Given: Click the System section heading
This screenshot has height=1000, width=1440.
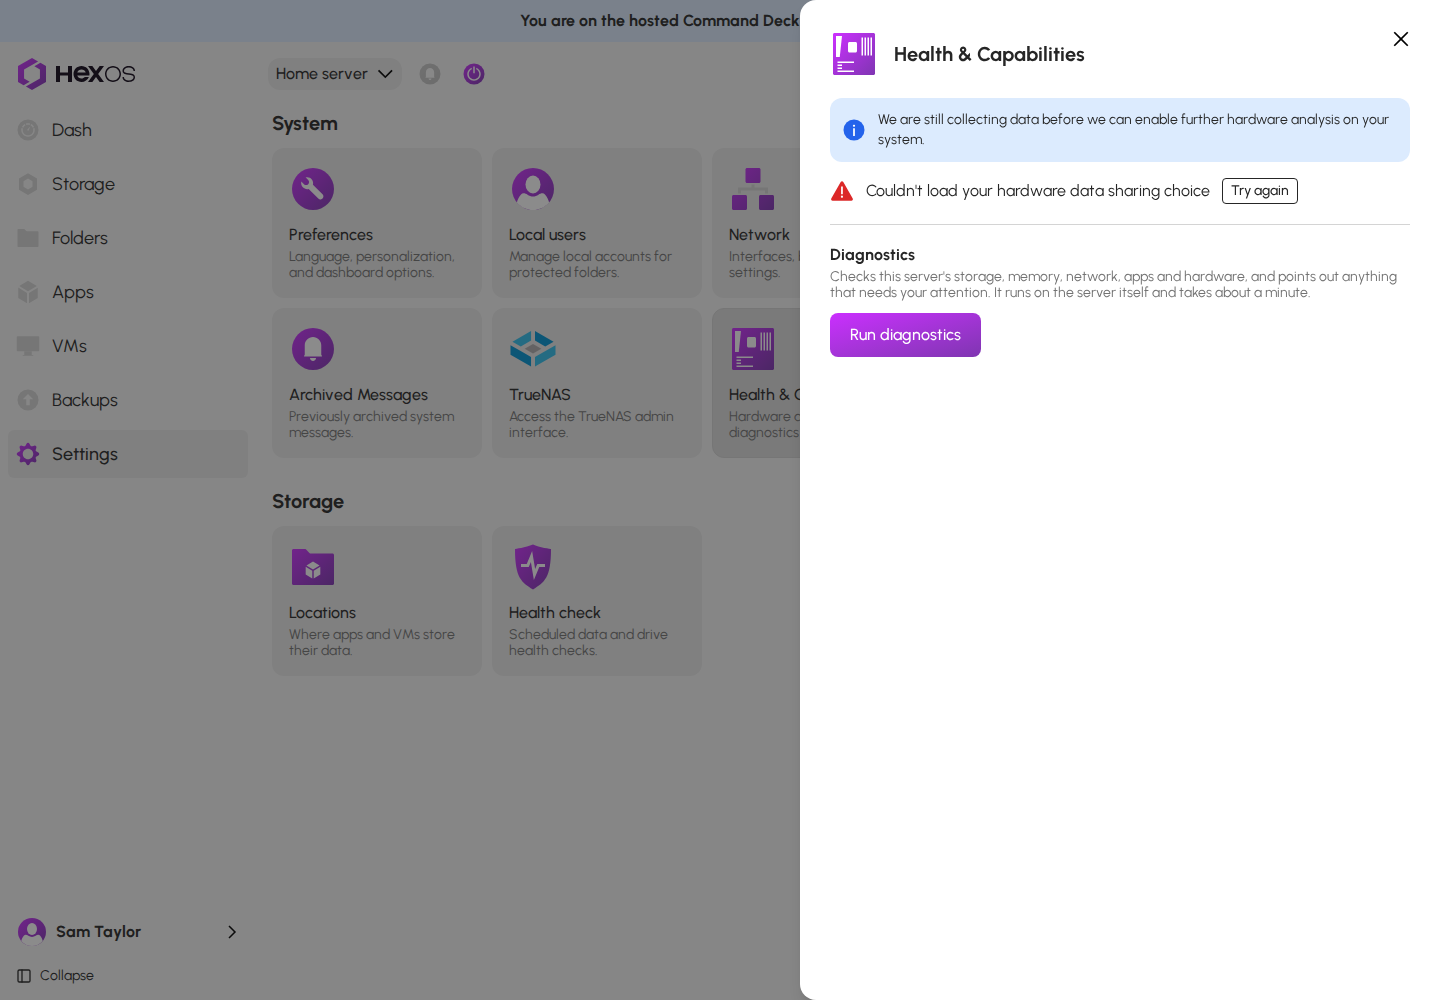Looking at the screenshot, I should coord(305,124).
